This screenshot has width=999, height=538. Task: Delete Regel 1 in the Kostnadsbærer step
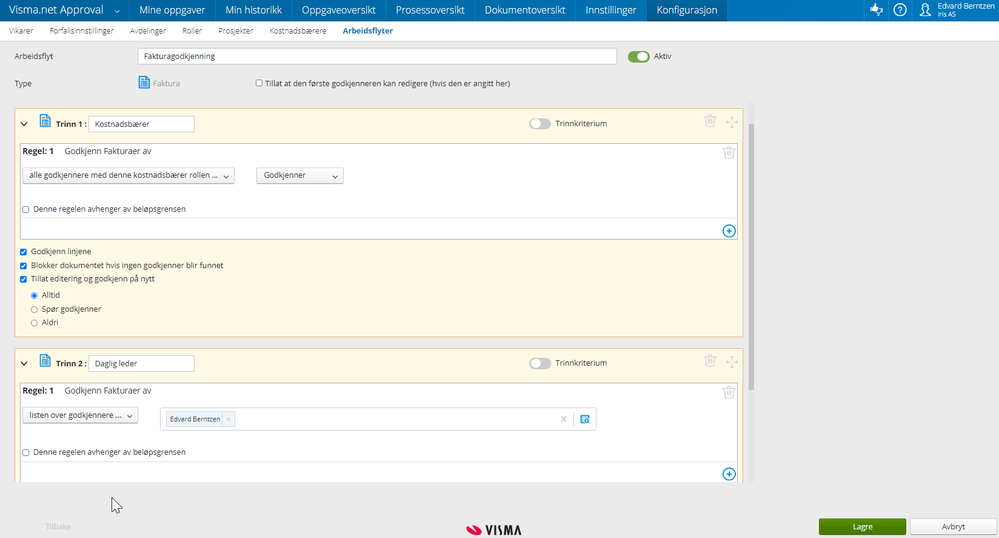click(729, 153)
